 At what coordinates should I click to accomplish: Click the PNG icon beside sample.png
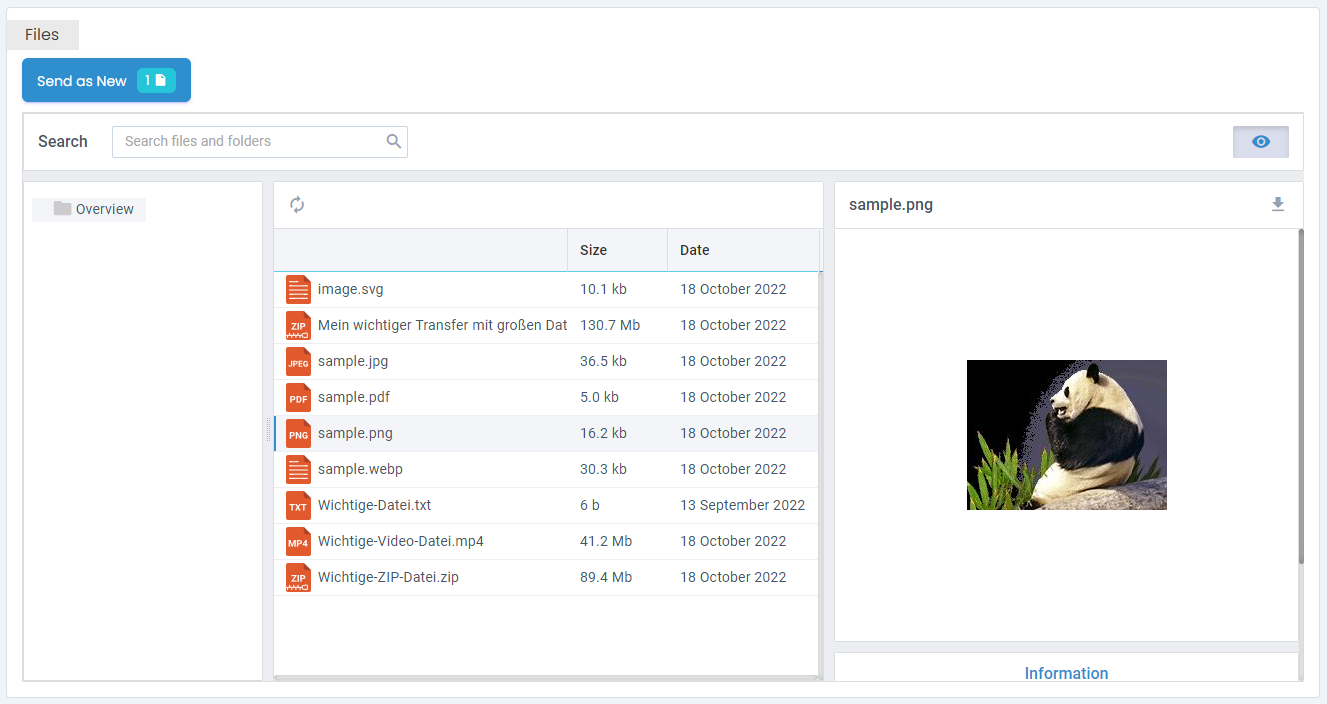(x=298, y=433)
